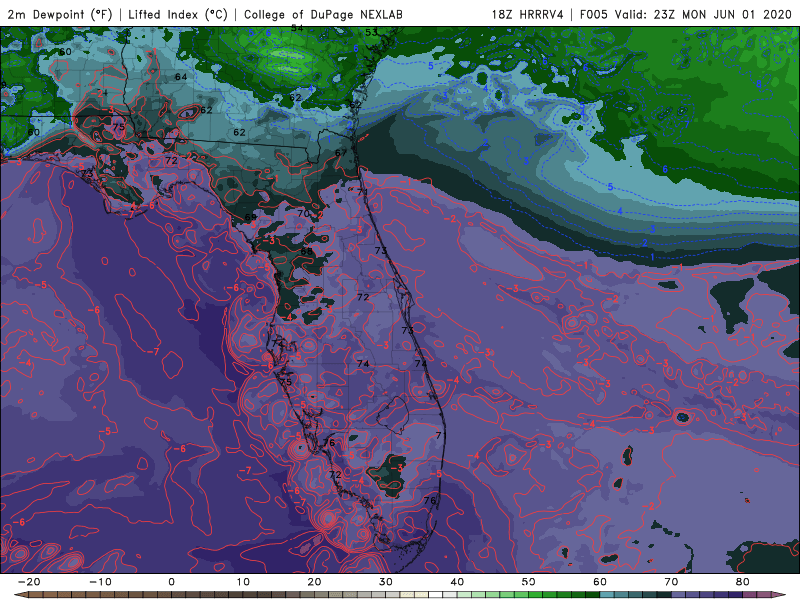This screenshot has width=800, height=600.
Task: Click the dewpoint value 69 on the map
Action: pyautogui.click(x=251, y=217)
